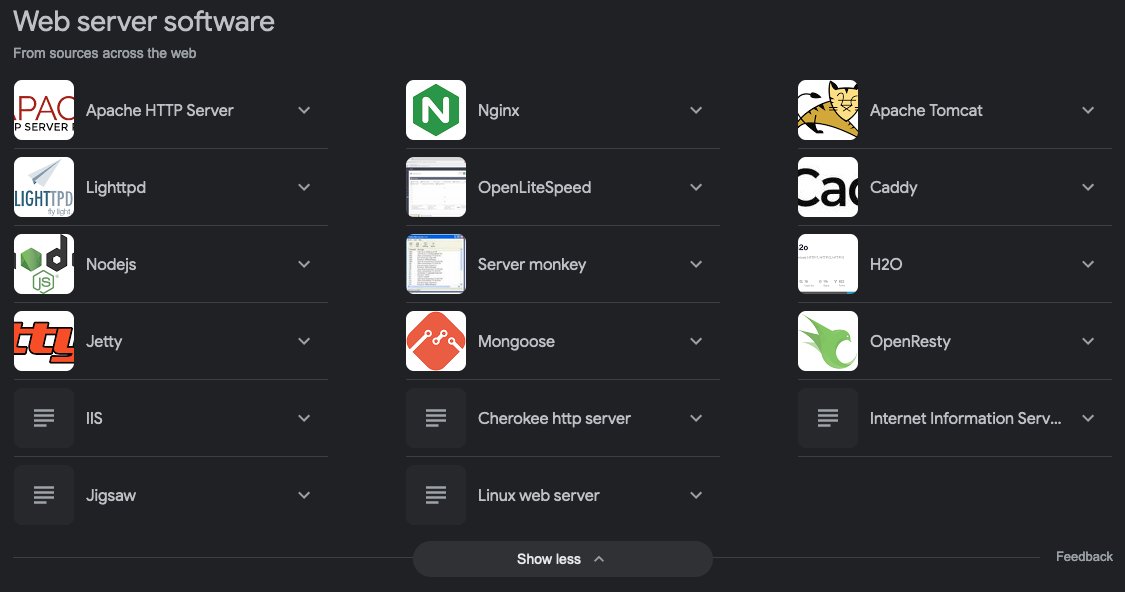Expand the Mongoose entry chevron

click(696, 342)
